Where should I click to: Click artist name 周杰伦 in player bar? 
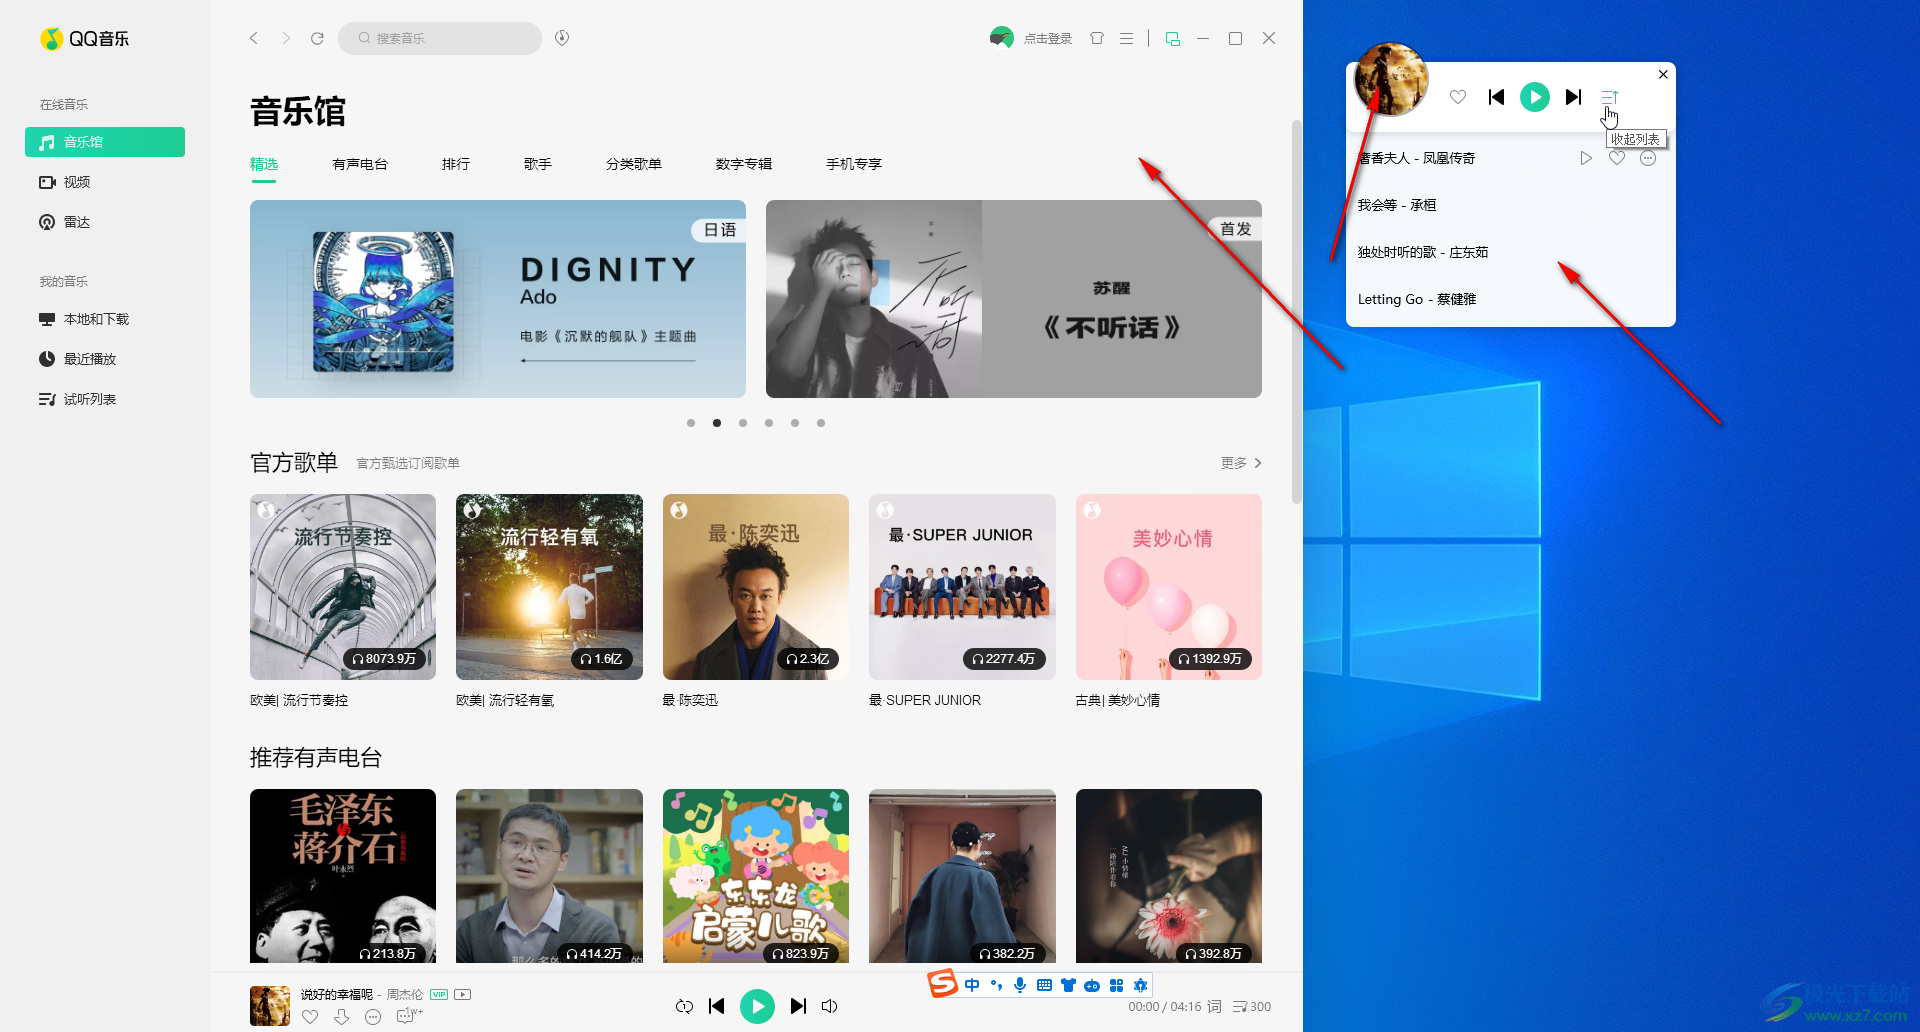point(405,995)
